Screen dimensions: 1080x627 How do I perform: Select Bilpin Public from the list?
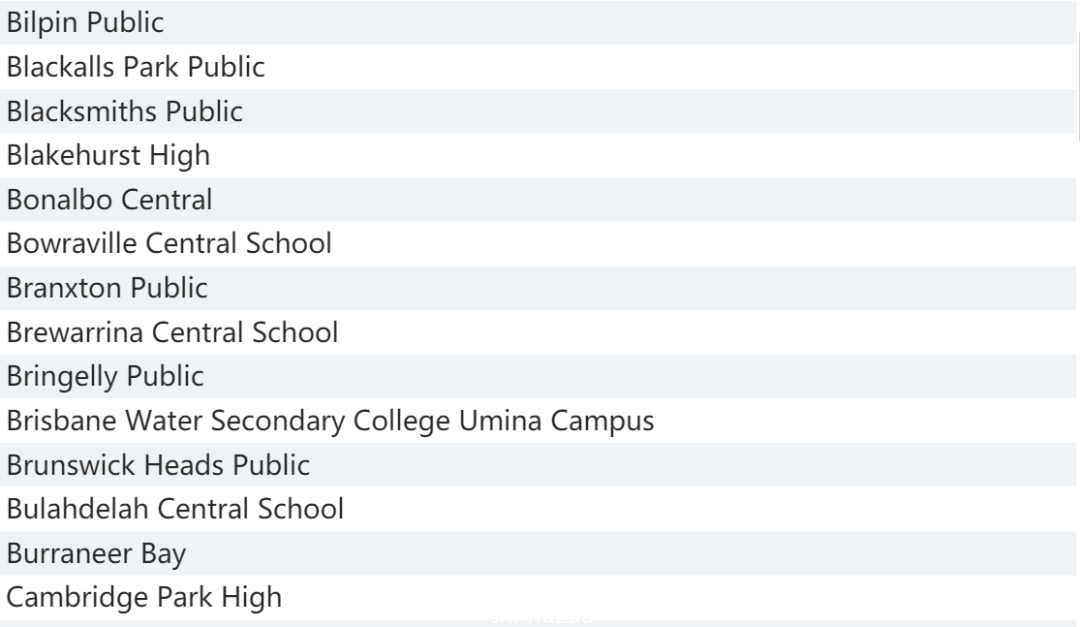pos(538,23)
